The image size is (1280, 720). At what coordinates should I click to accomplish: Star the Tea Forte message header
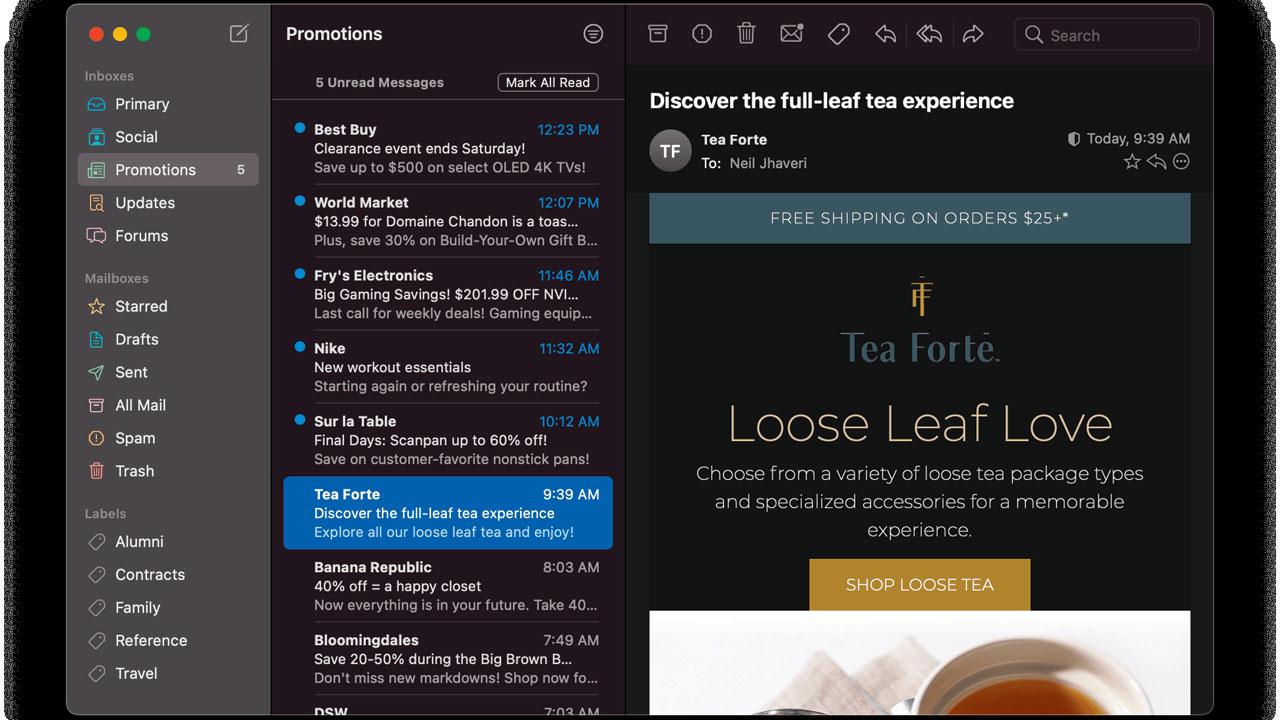click(1132, 162)
